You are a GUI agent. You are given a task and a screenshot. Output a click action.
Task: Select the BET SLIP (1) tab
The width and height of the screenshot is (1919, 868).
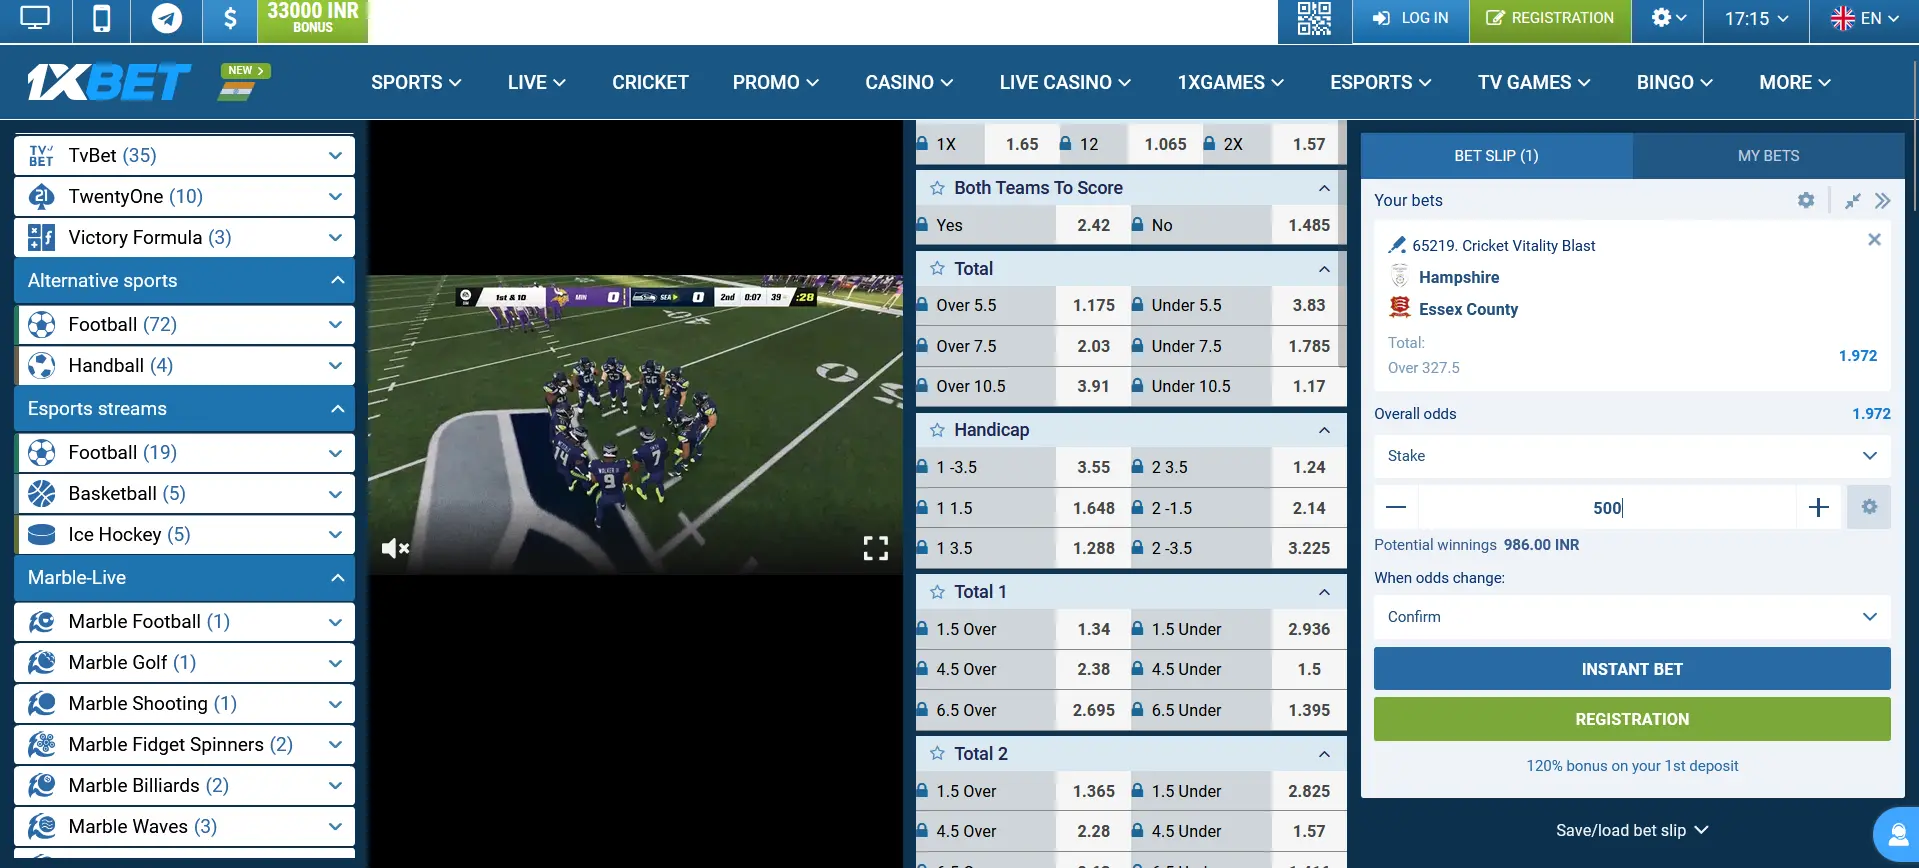1496,156
